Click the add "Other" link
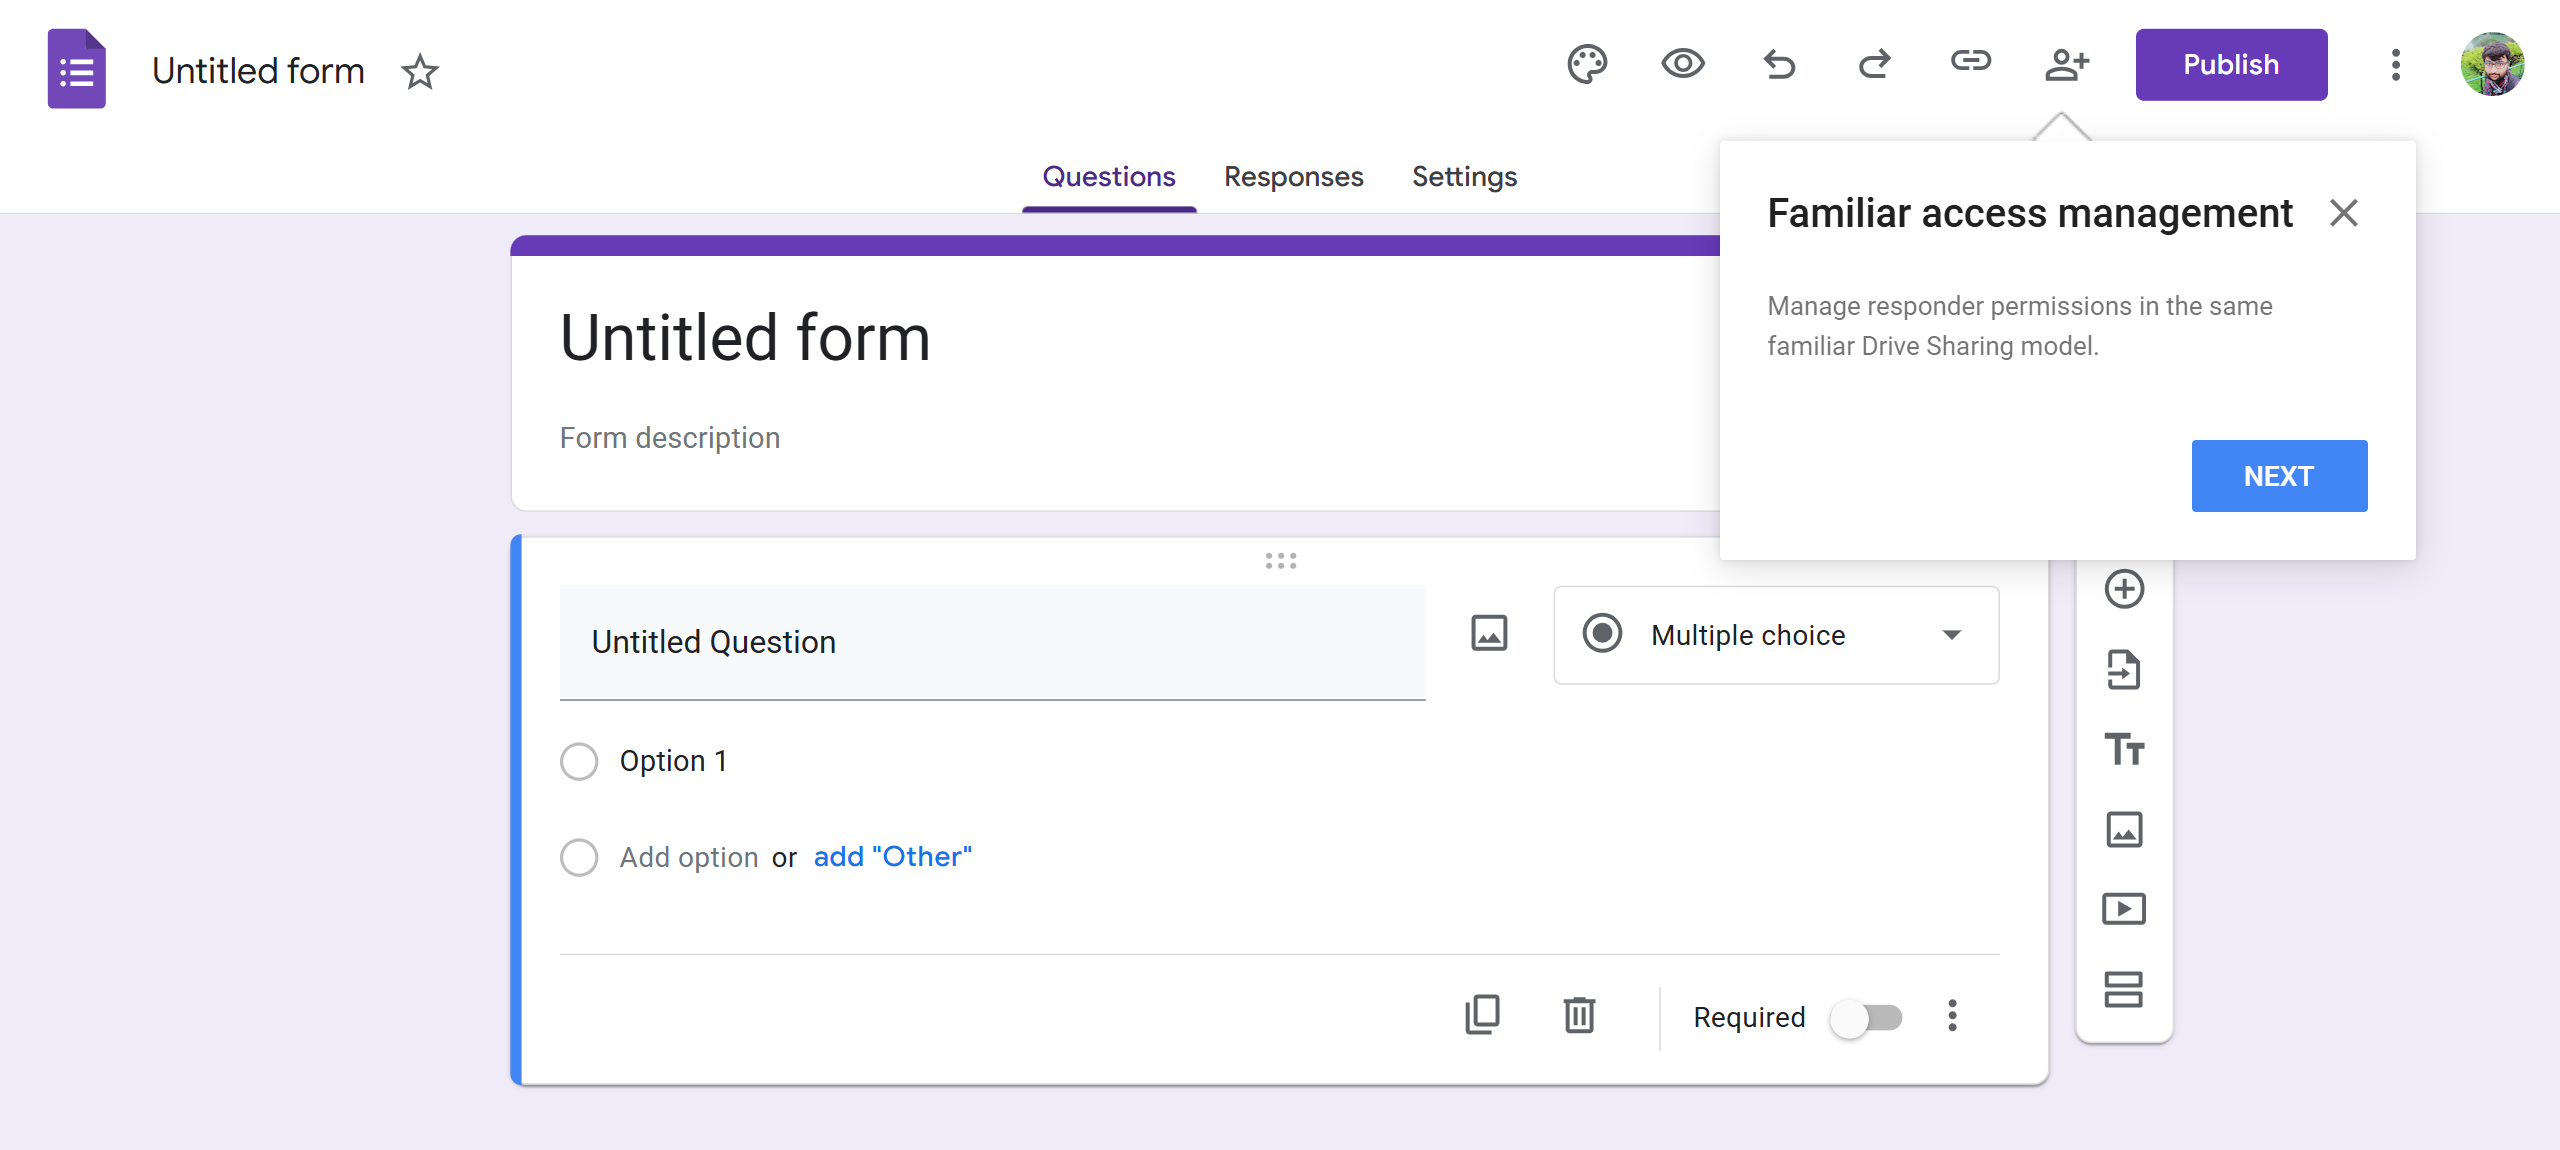This screenshot has height=1150, width=2560. click(892, 857)
